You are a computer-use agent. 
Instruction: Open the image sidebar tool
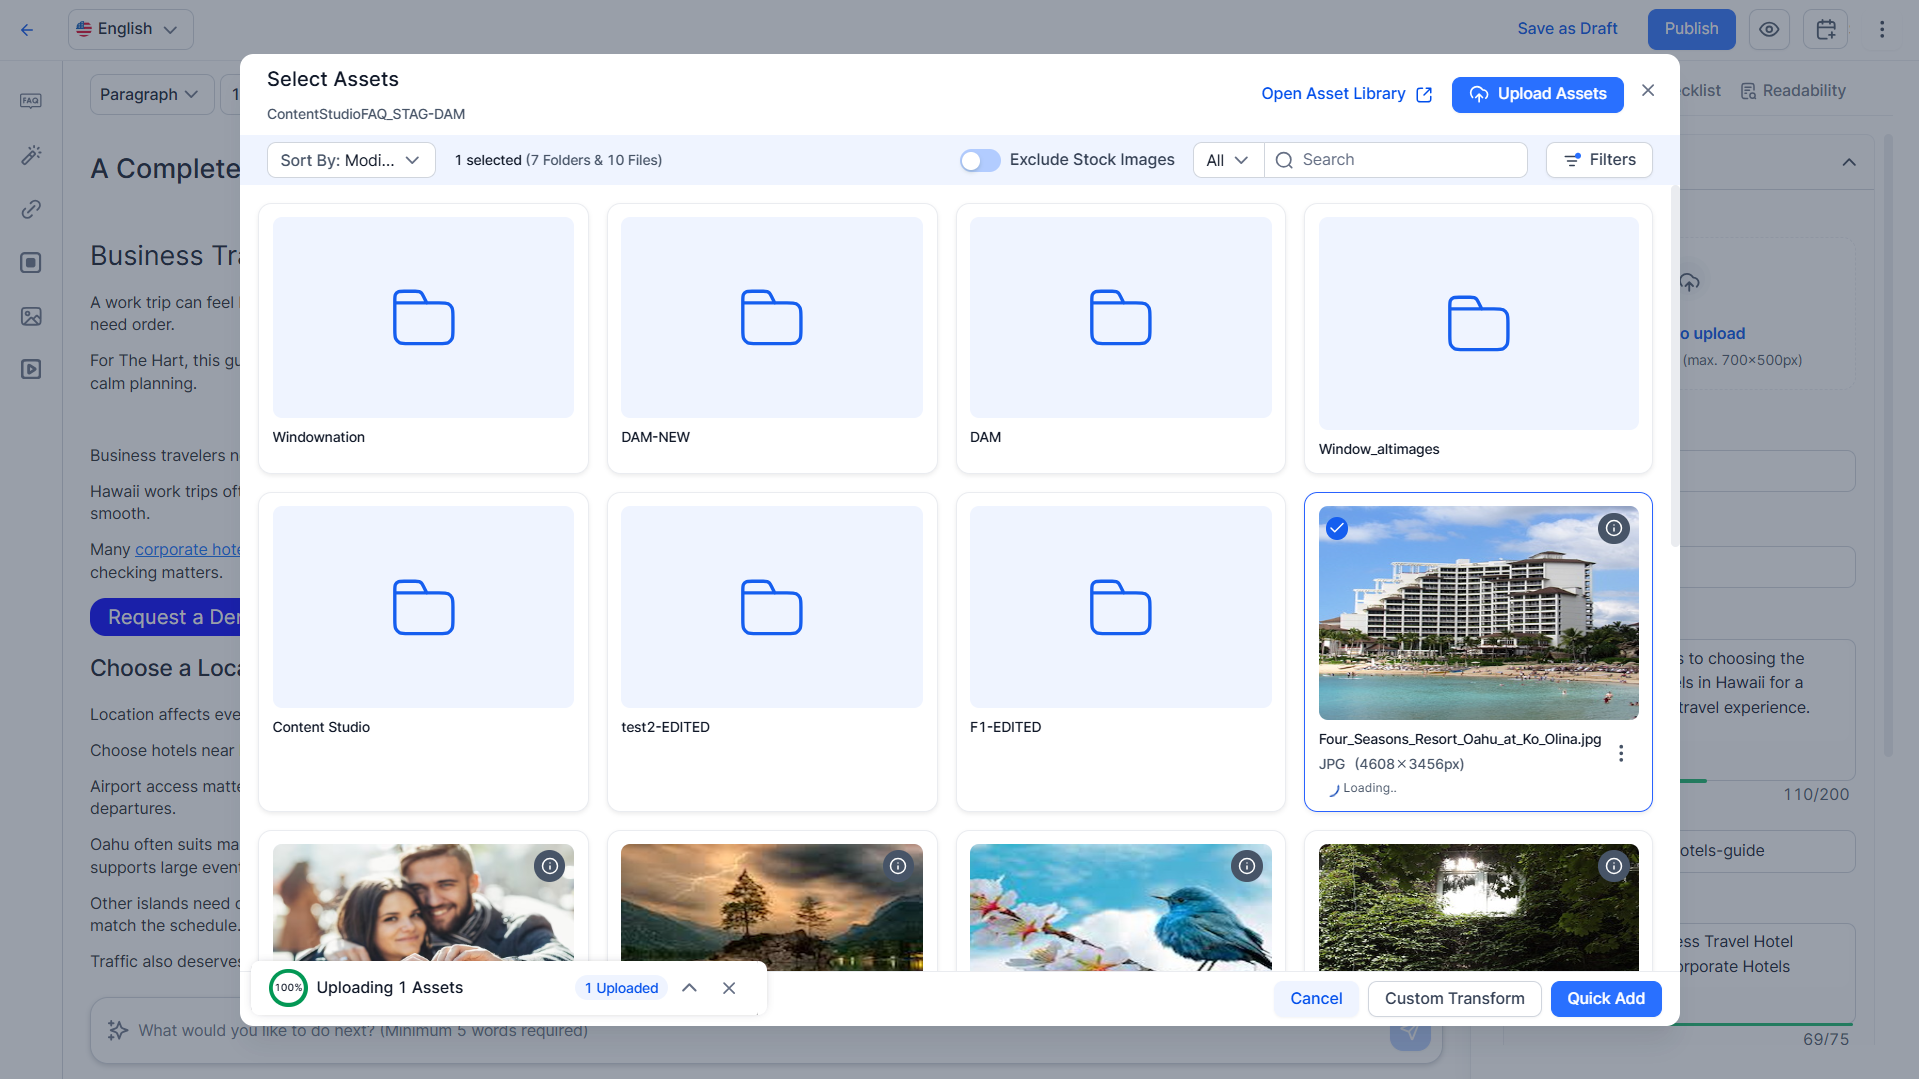click(31, 316)
